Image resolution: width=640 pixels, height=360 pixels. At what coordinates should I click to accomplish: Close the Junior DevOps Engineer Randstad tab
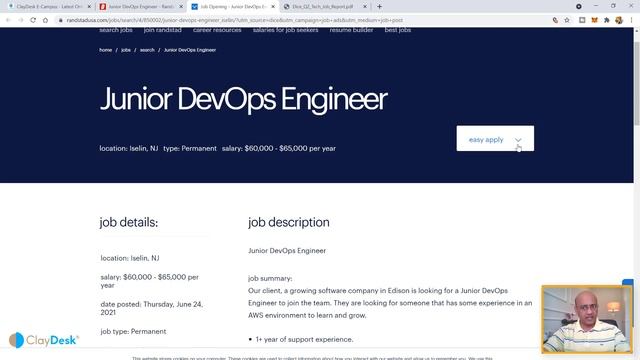(x=181, y=7)
